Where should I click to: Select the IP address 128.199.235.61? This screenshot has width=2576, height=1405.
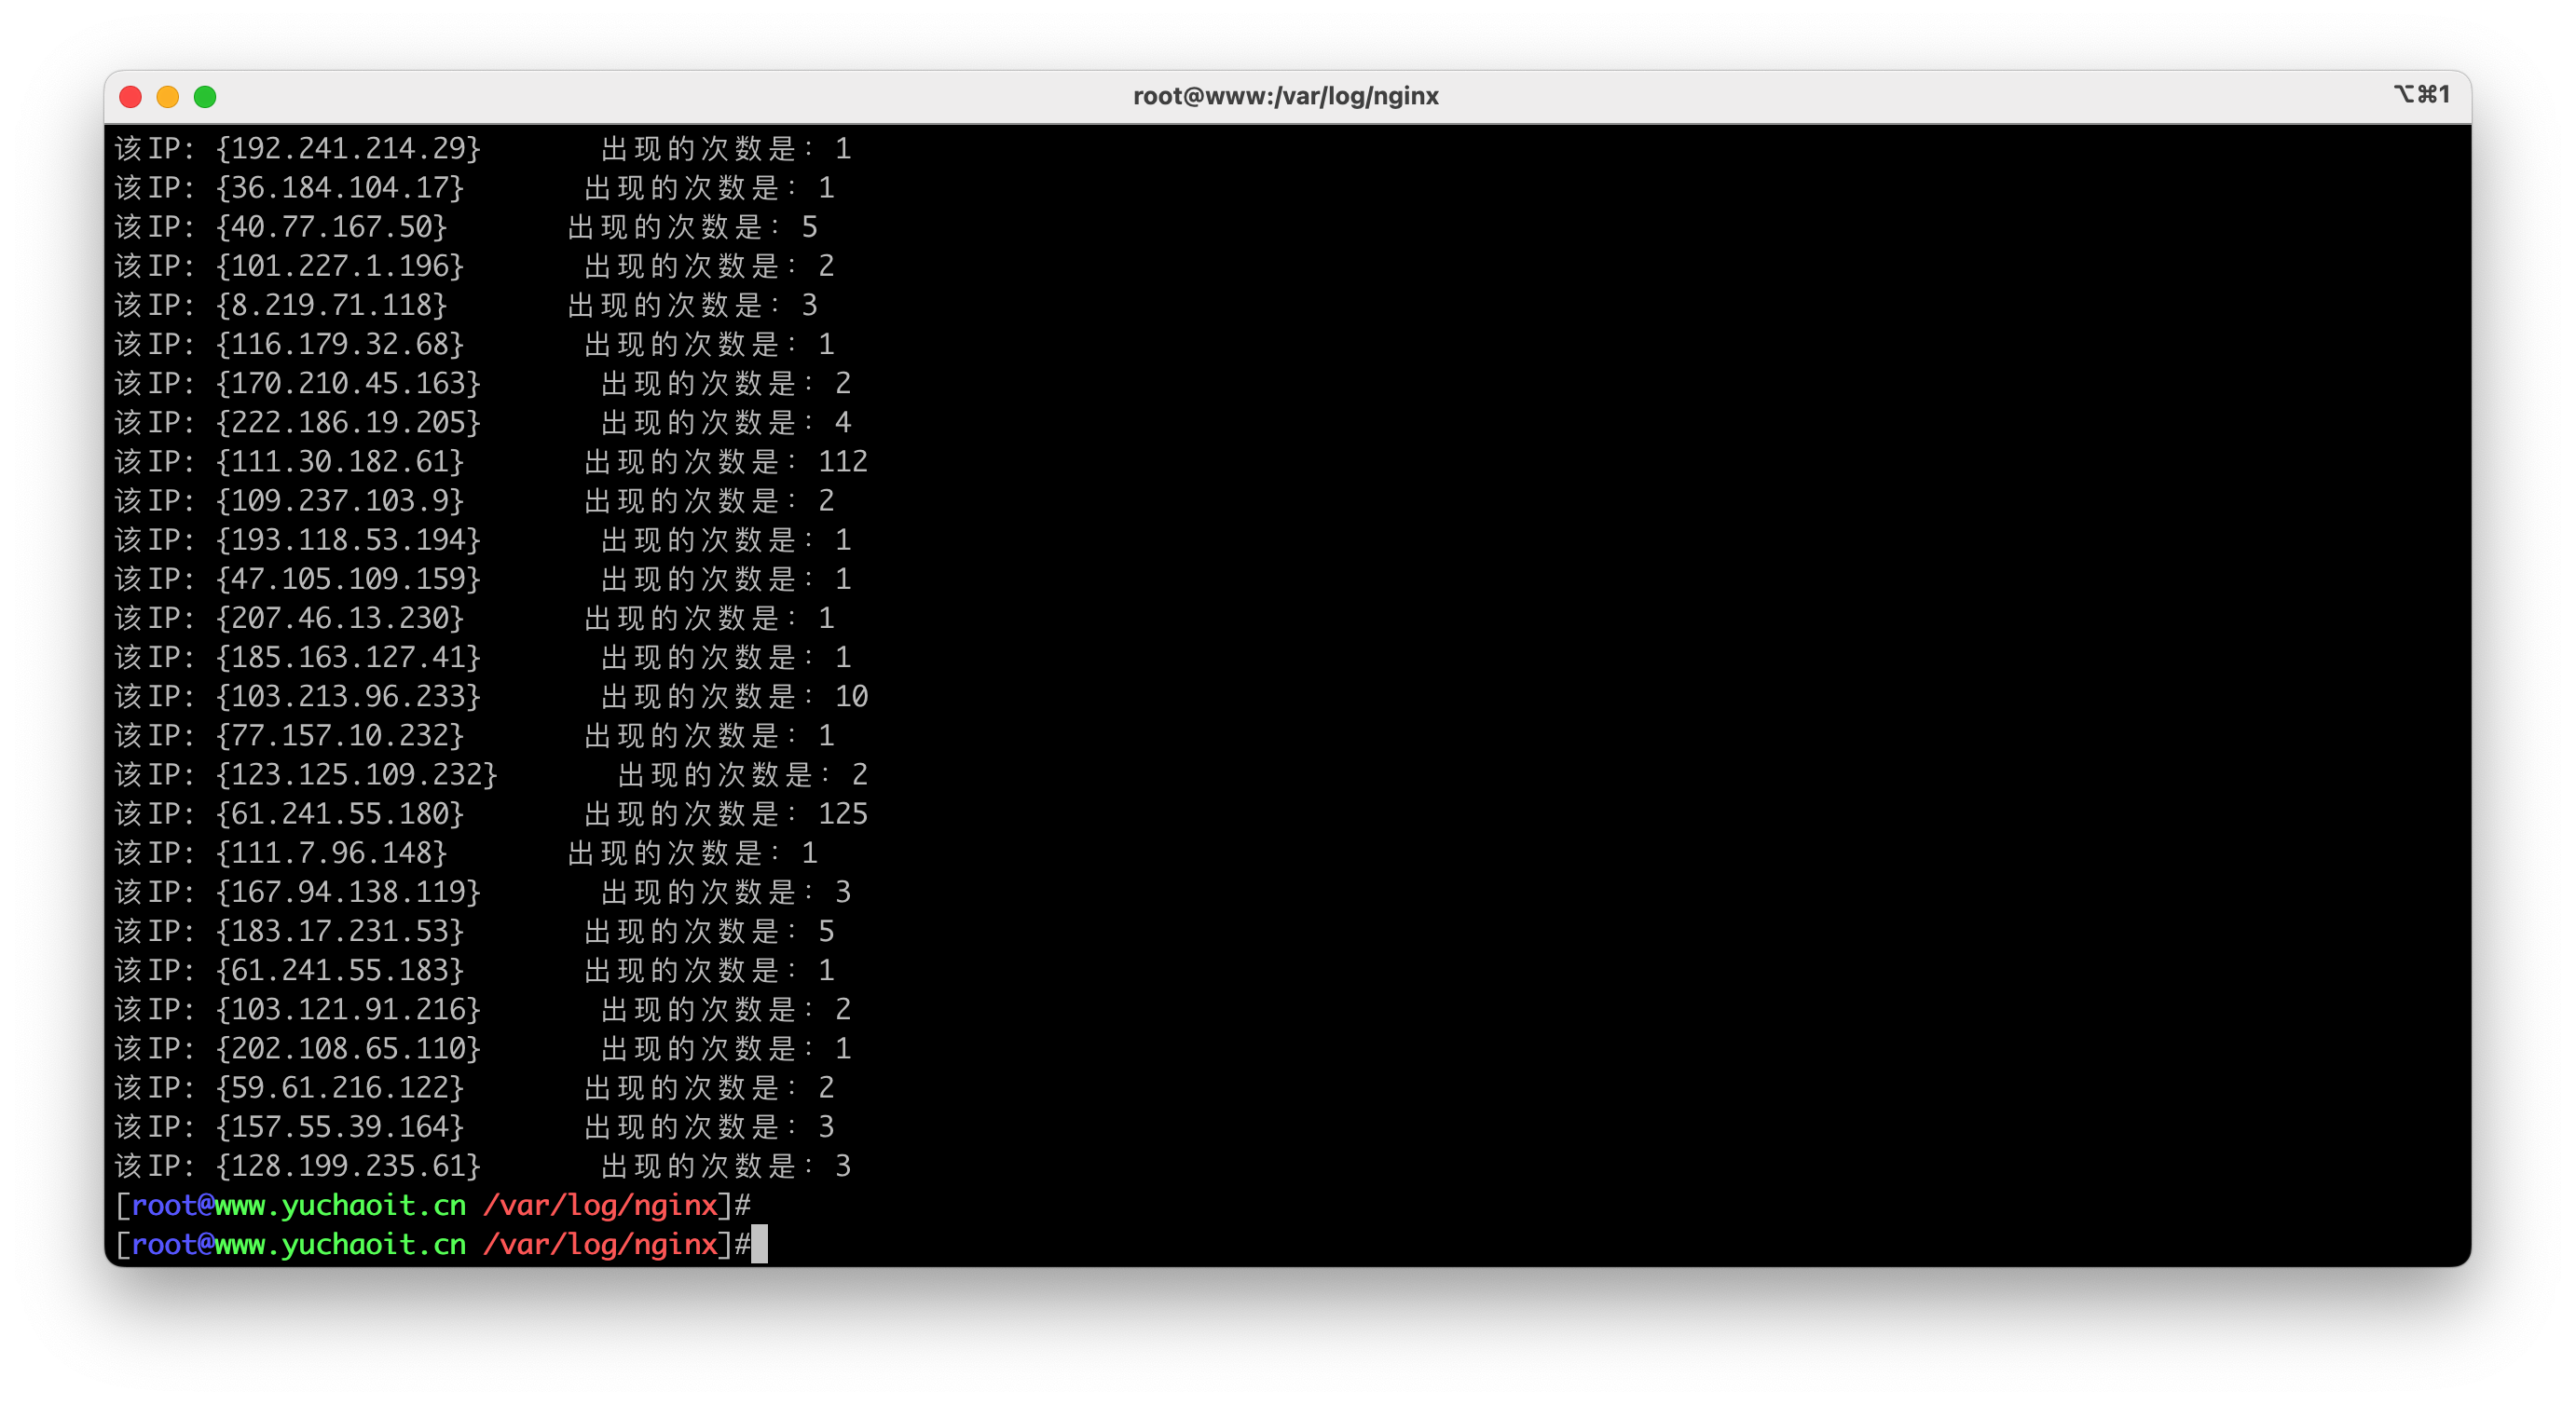[348, 1166]
